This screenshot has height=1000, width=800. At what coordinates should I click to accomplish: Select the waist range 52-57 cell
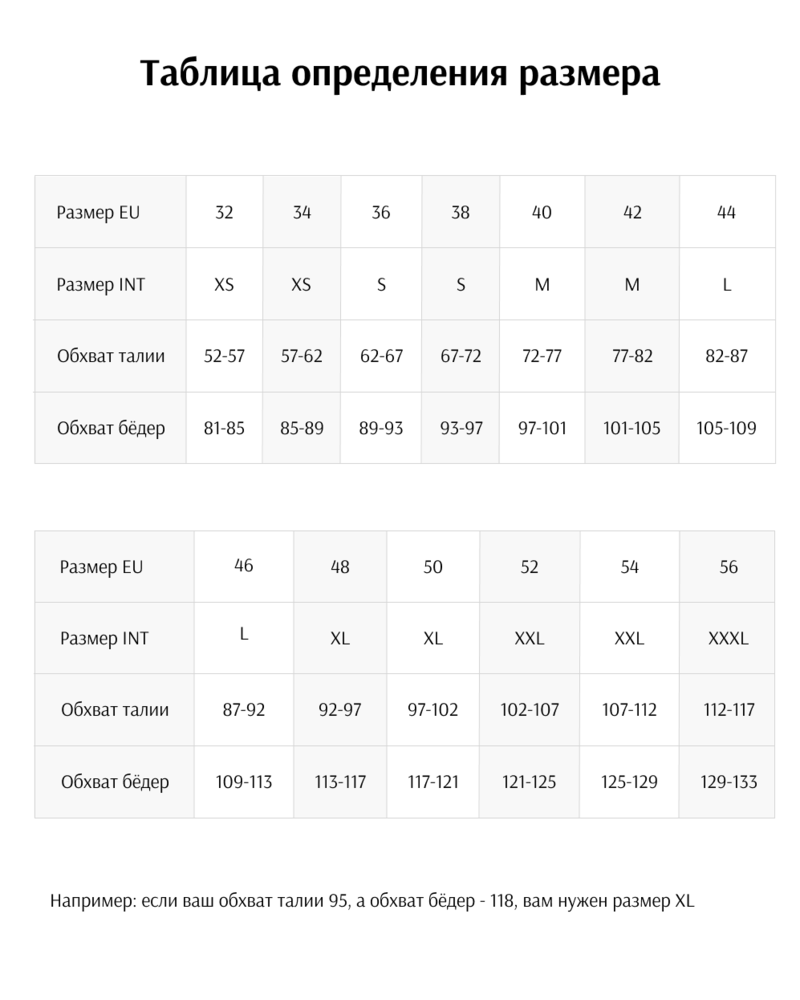click(x=224, y=356)
